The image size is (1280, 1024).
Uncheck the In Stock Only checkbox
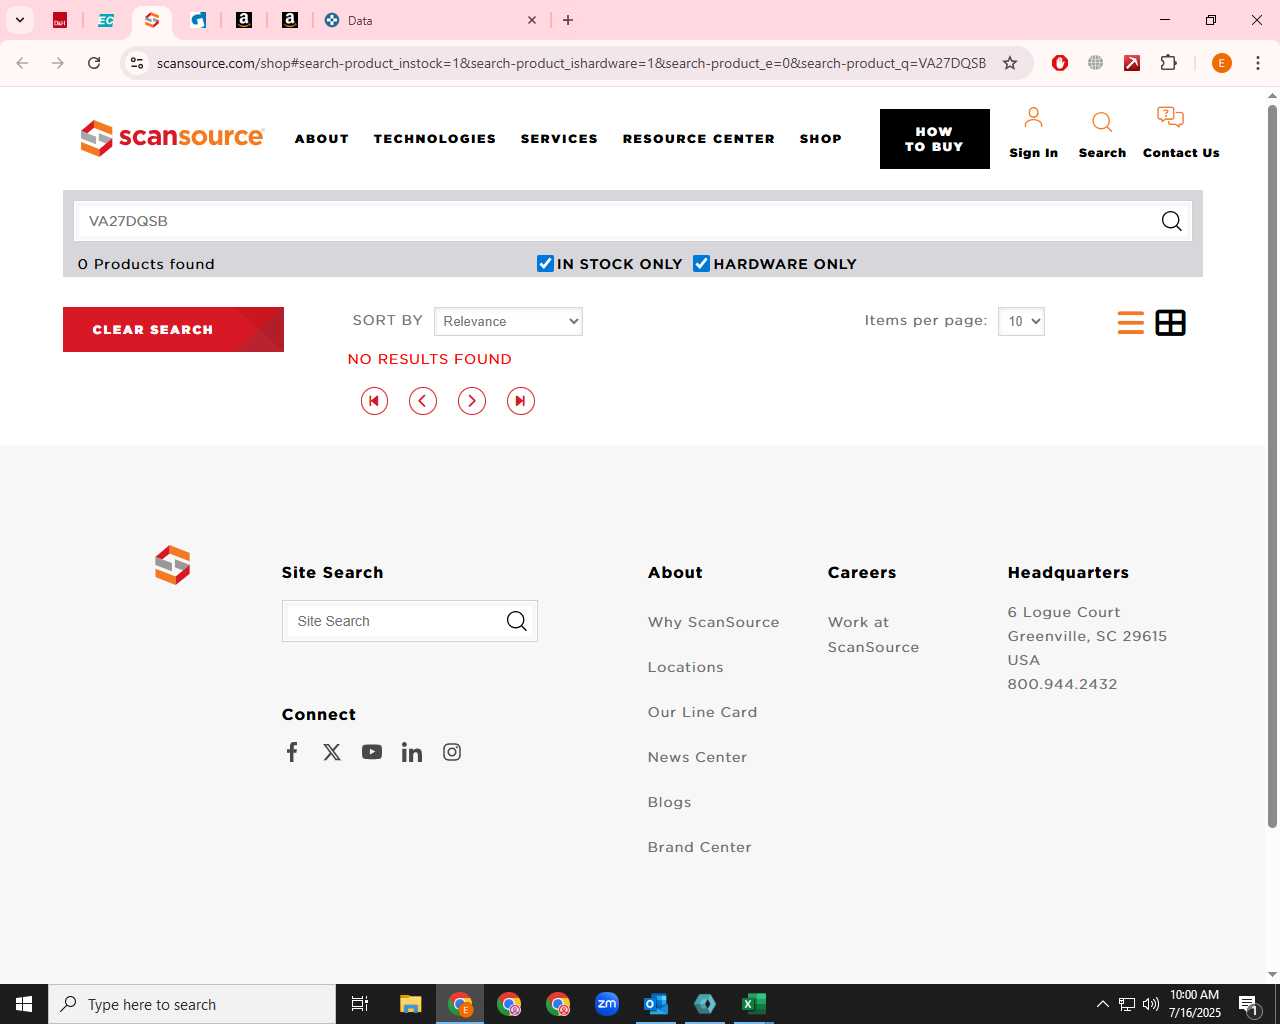(545, 263)
